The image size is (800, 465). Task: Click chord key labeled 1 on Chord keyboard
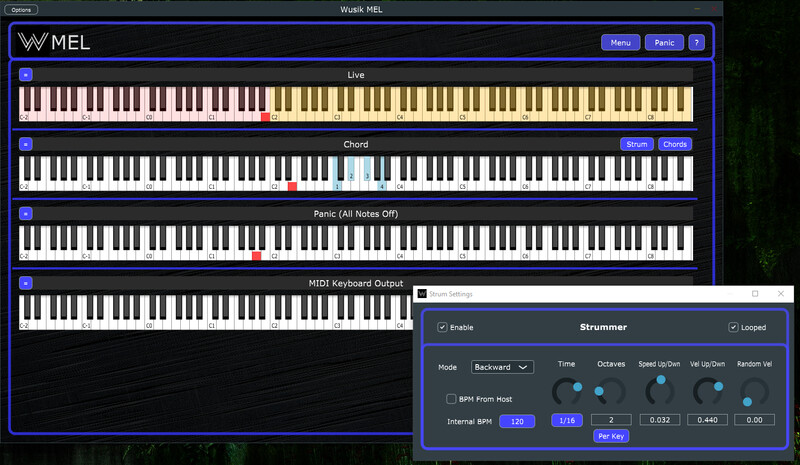(337, 185)
